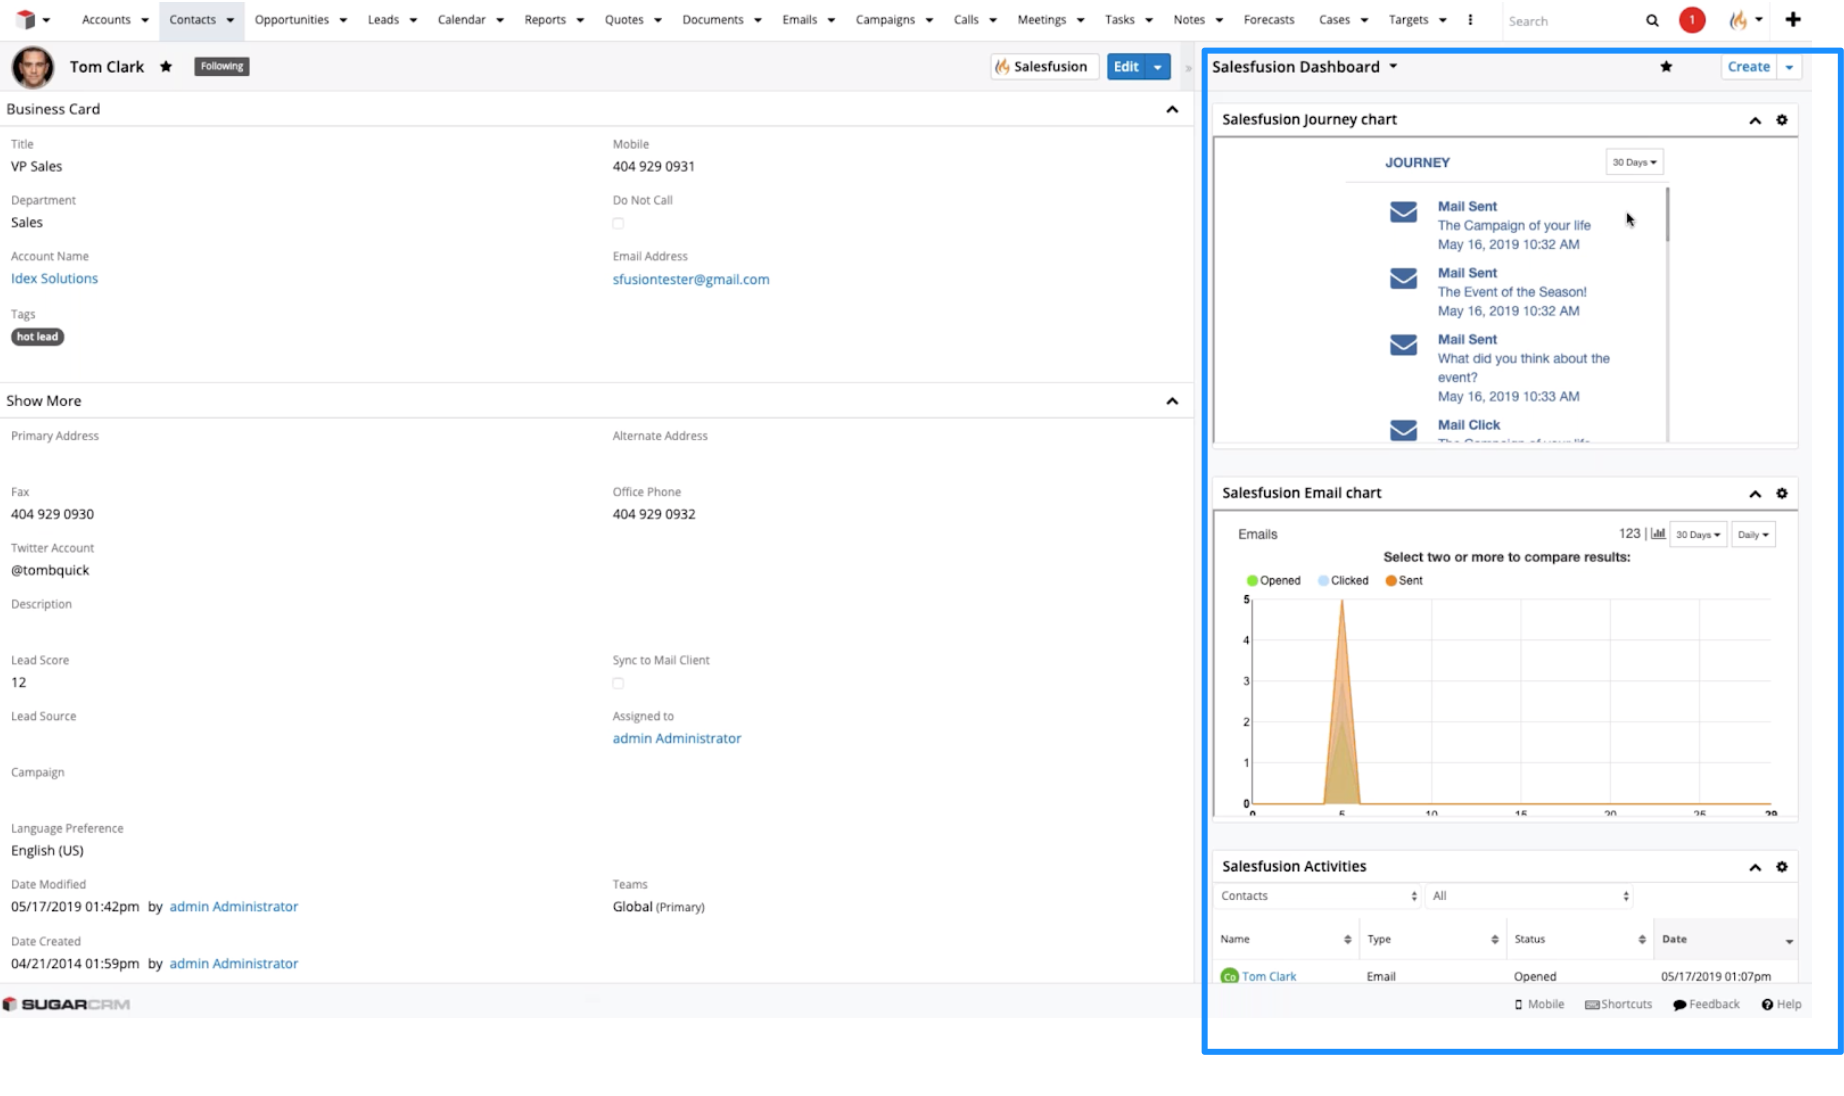This screenshot has width=1844, height=1096.
Task: Collapse the Salesfusion Activities dashlet
Action: click(1754, 867)
